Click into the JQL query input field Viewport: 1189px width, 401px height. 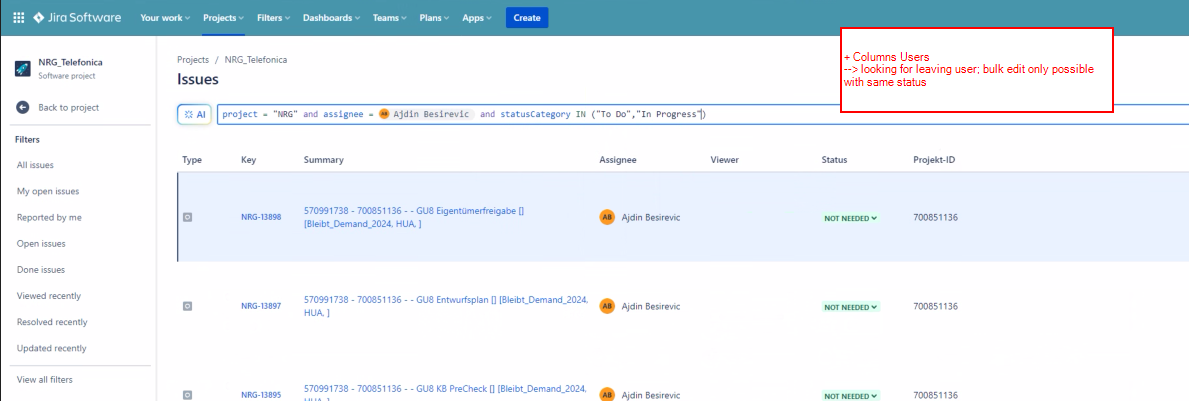[x=703, y=114]
